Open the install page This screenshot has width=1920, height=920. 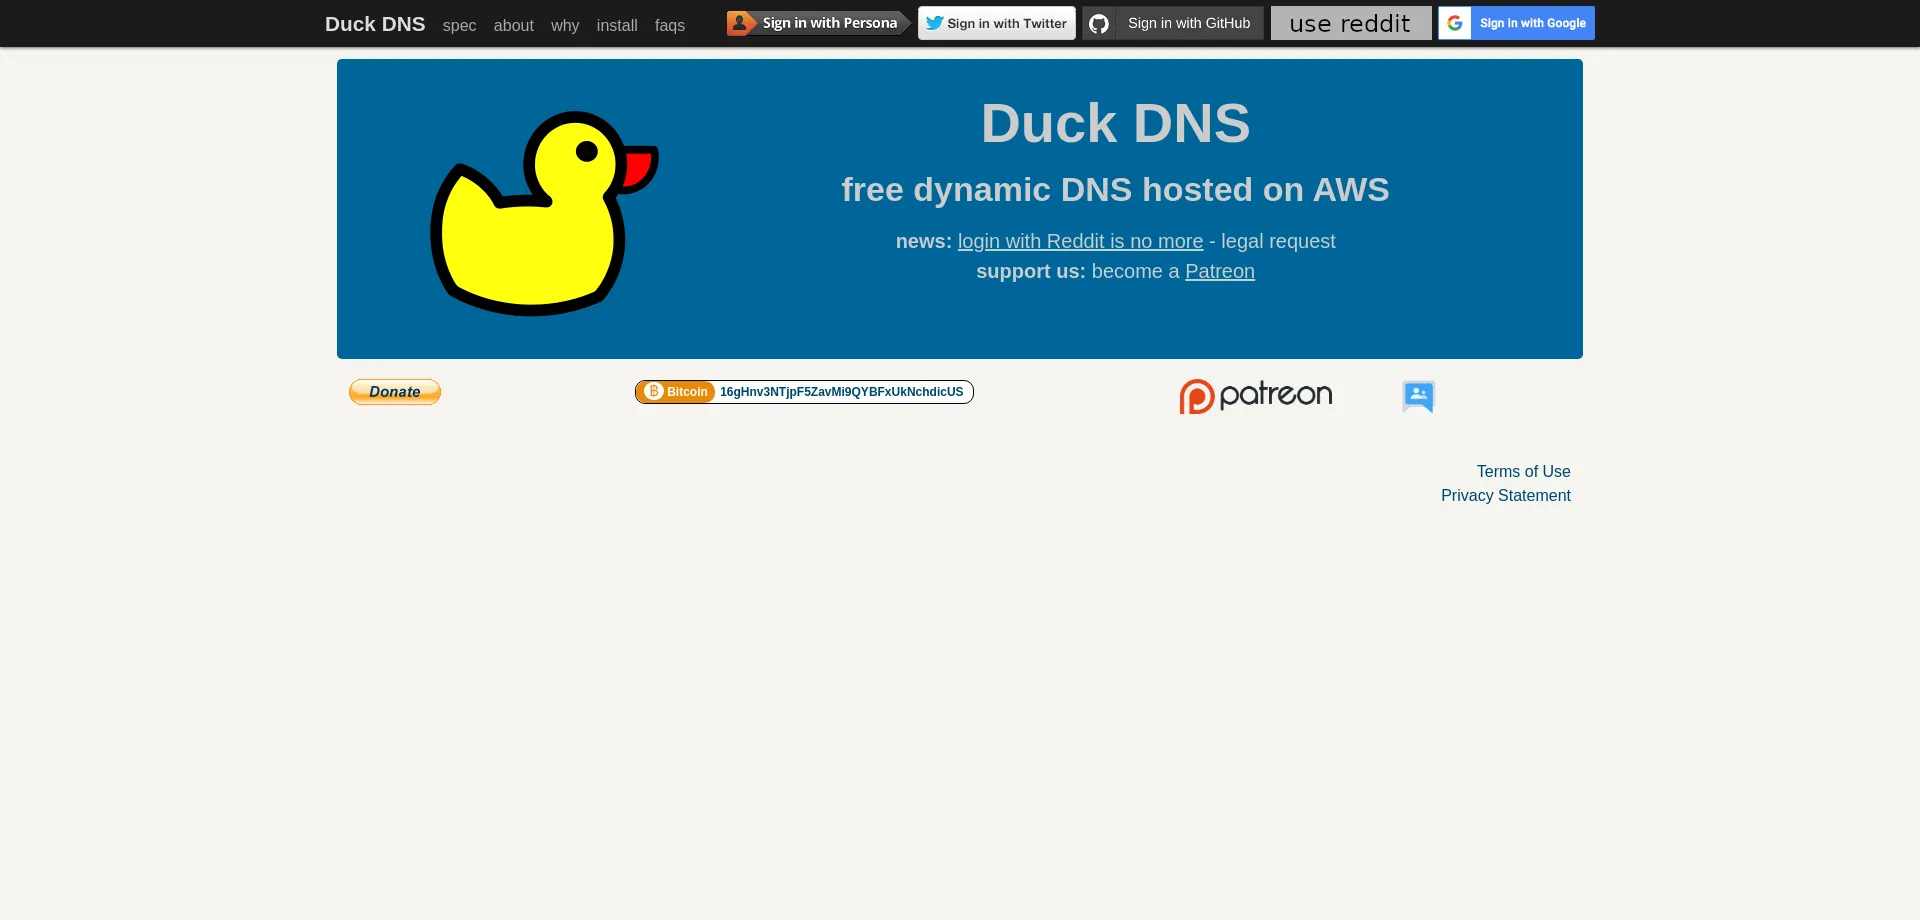[x=617, y=25]
